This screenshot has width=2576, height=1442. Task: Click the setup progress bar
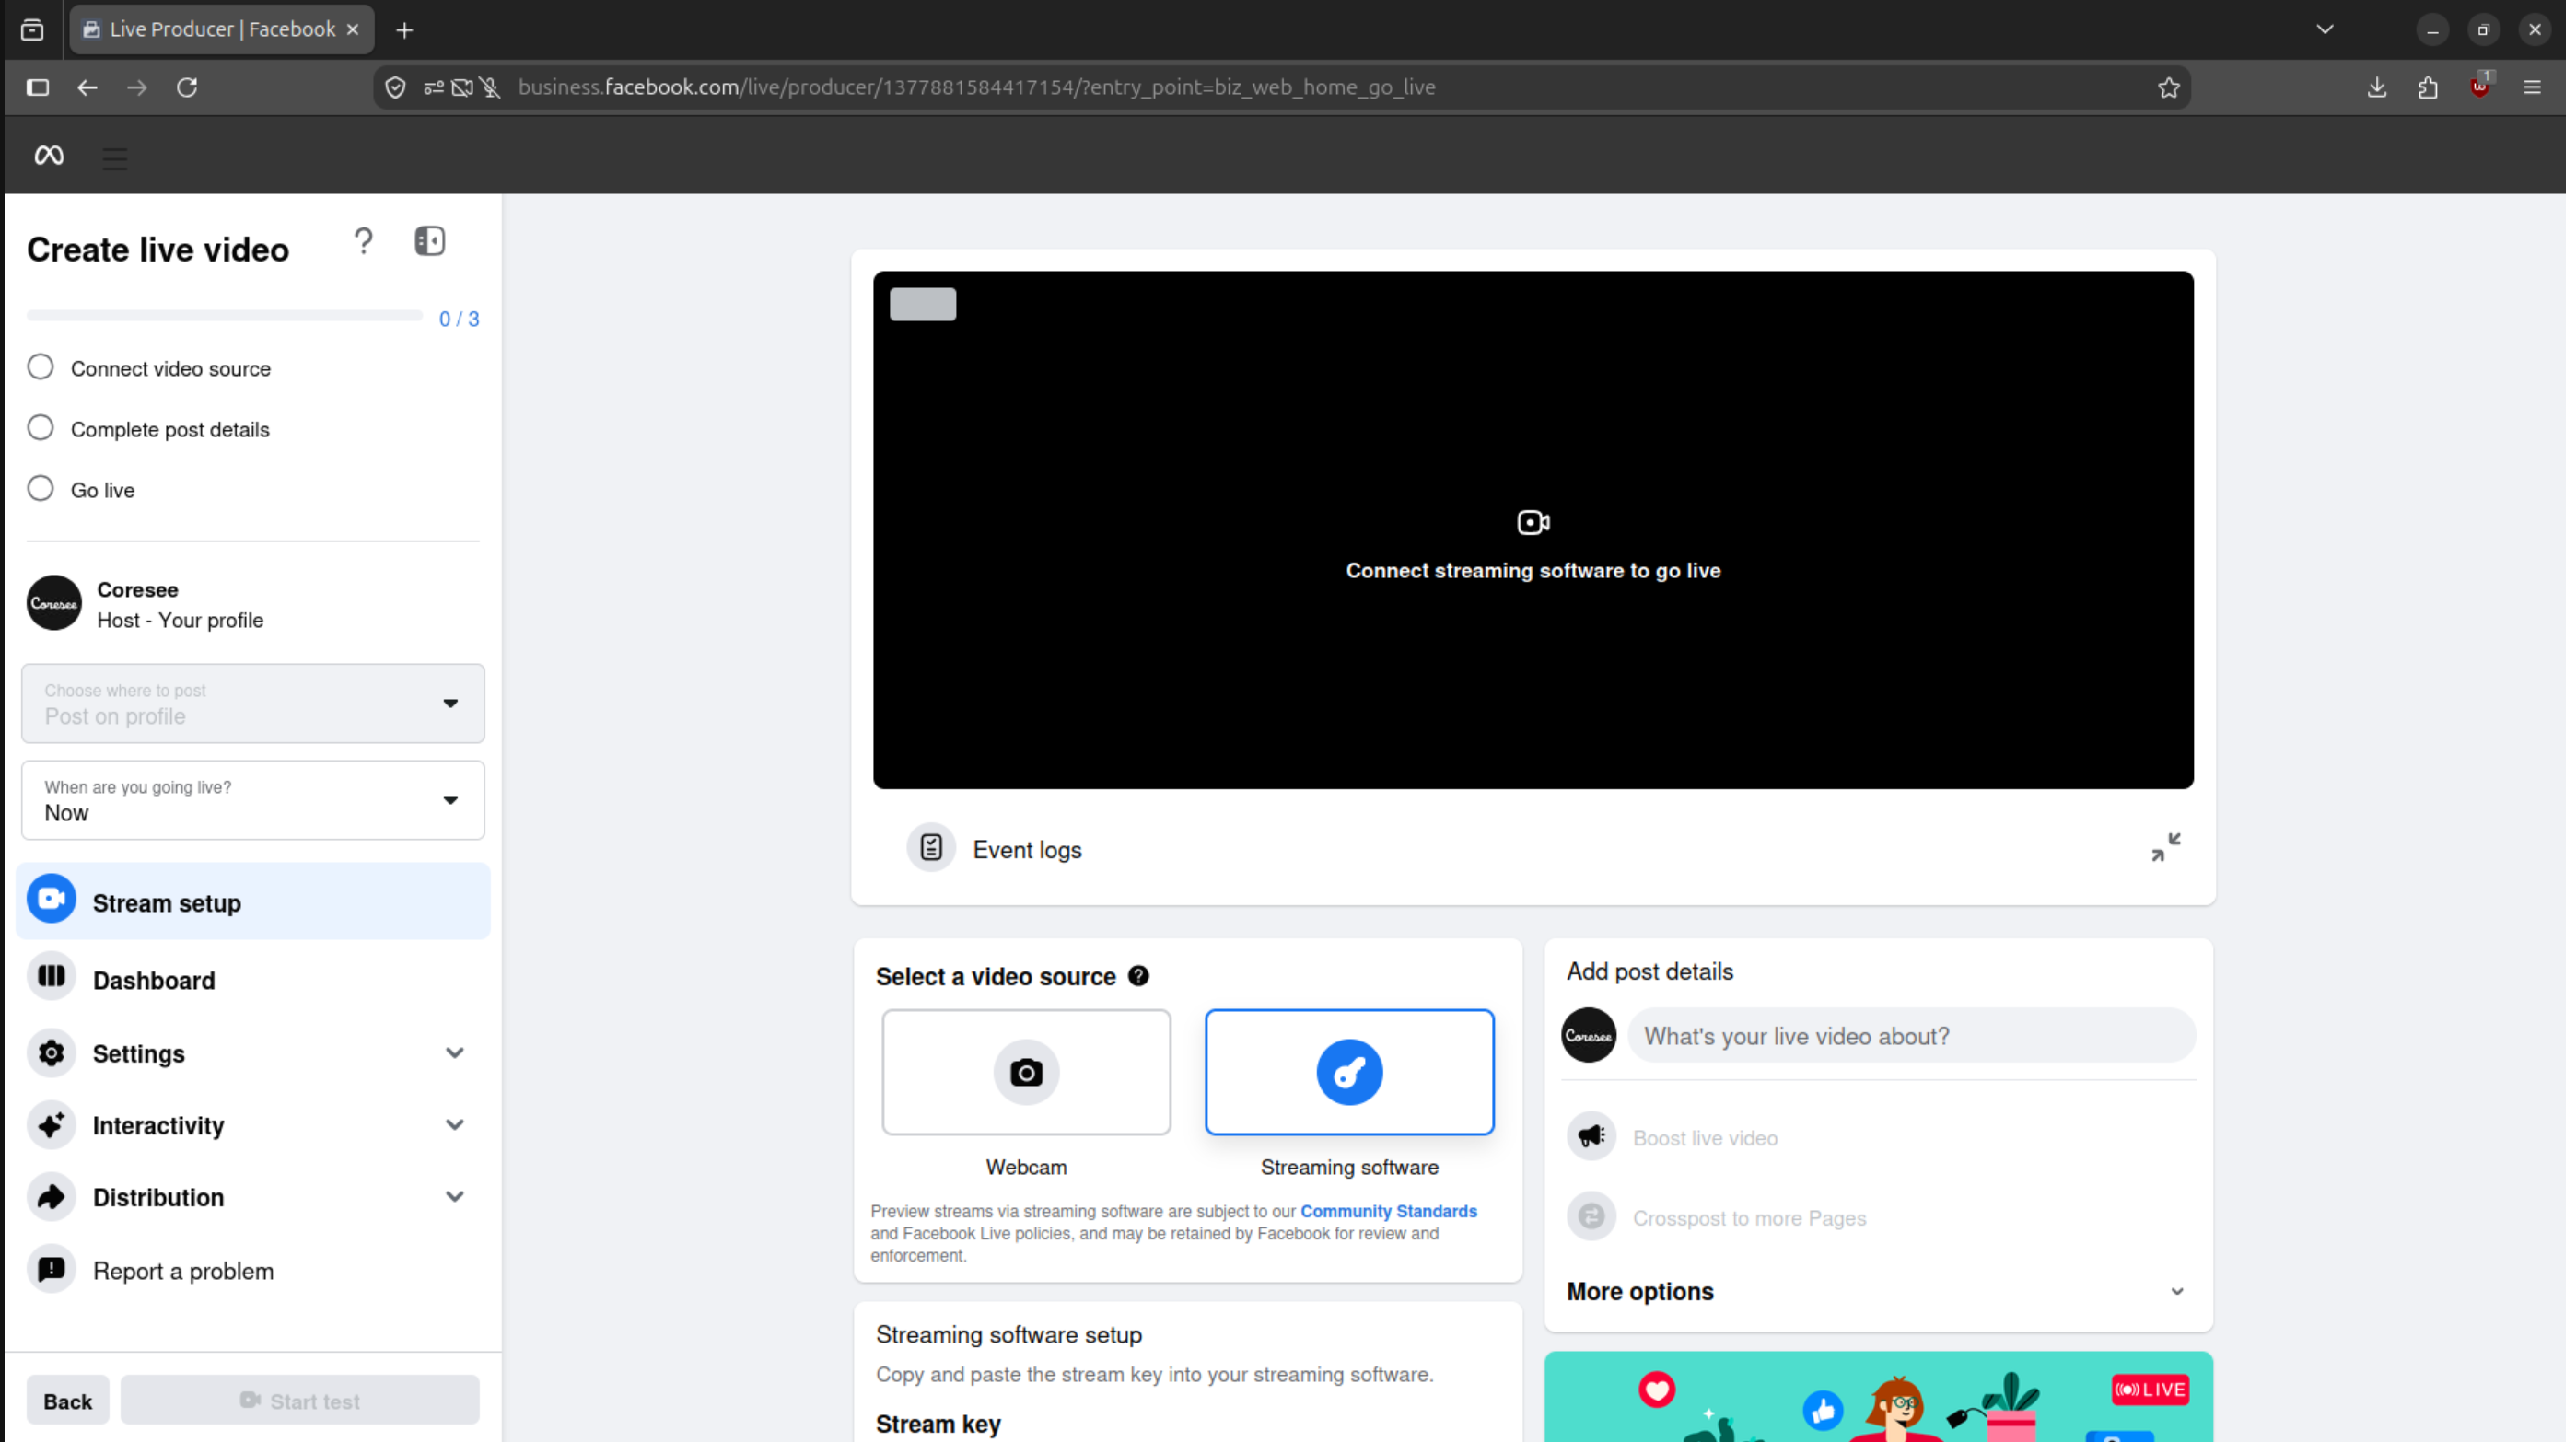click(224, 316)
